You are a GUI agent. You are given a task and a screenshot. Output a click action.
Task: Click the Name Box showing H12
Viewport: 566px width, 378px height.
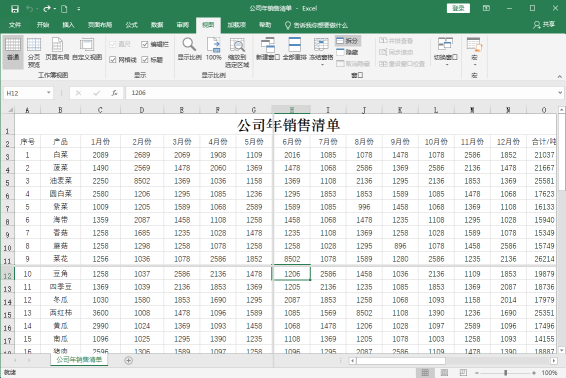[25, 93]
